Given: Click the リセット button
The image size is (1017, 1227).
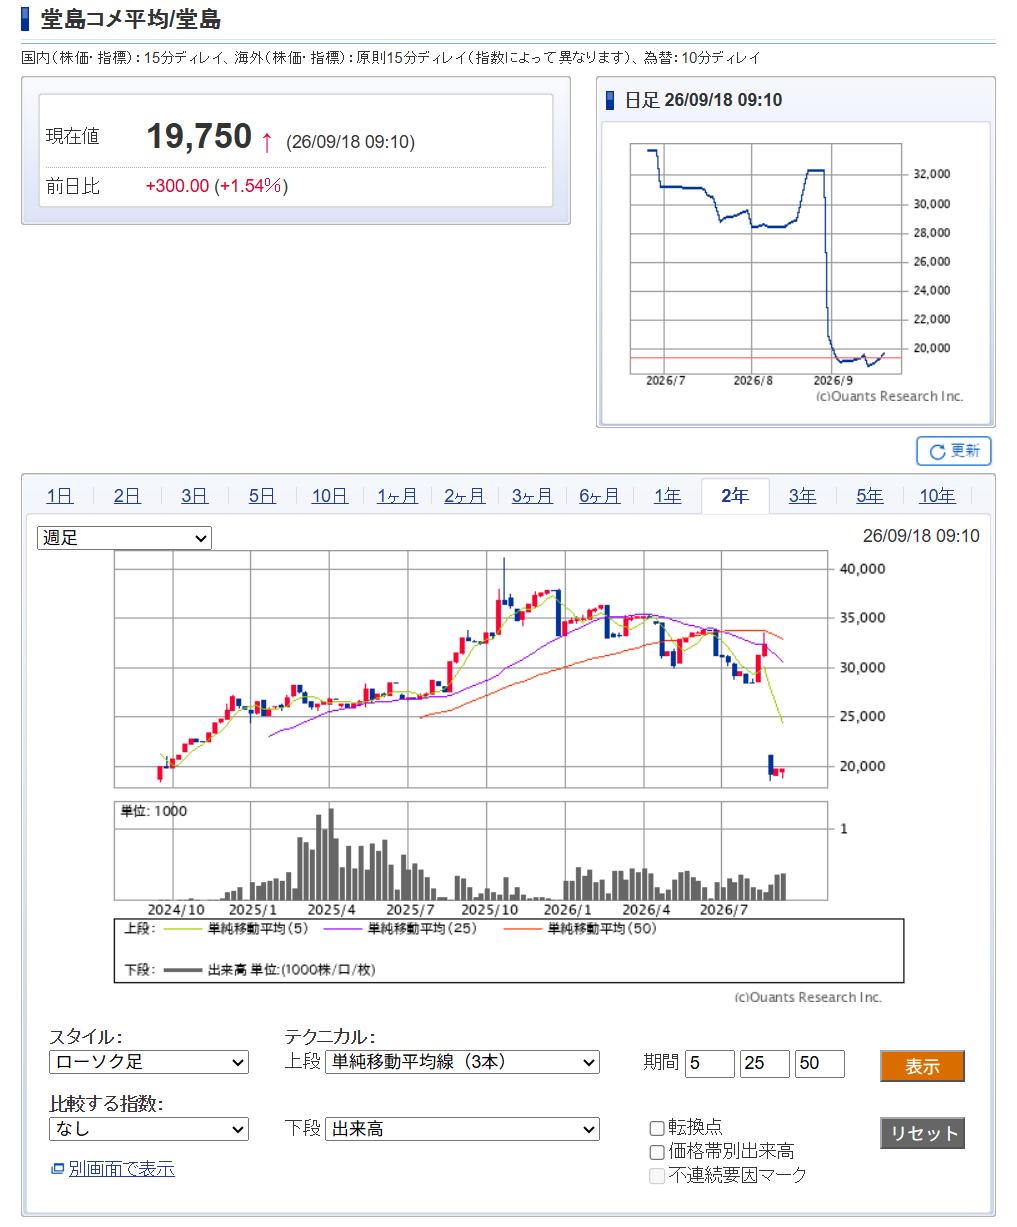Looking at the screenshot, I should click(x=922, y=1133).
